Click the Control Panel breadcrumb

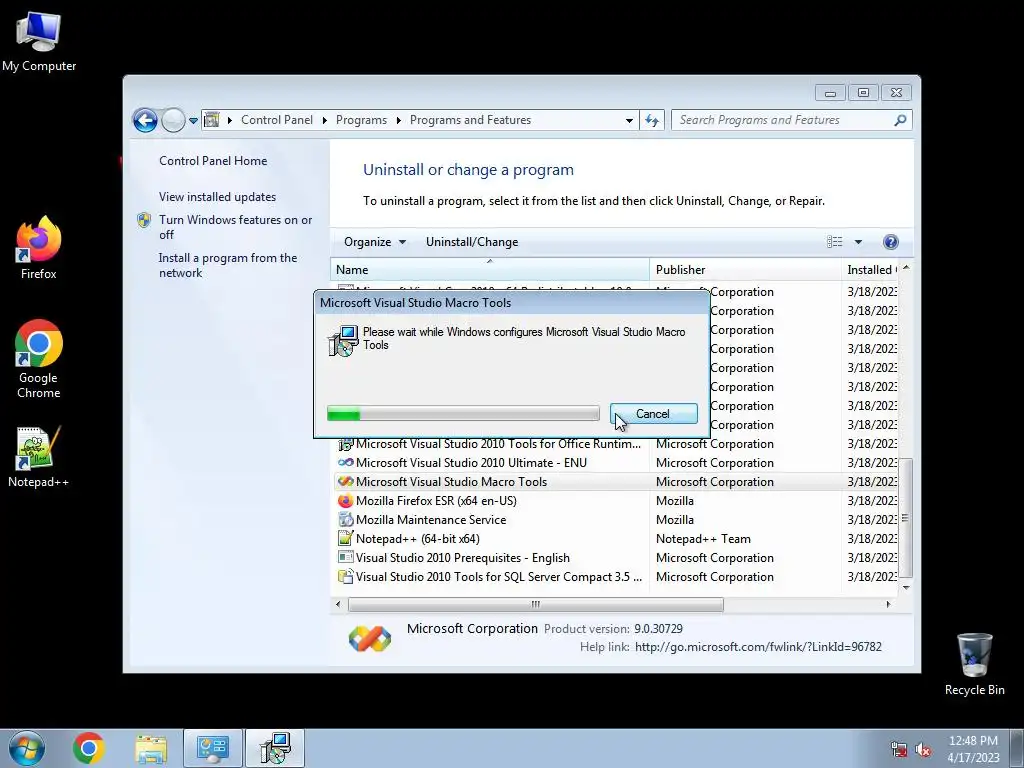pos(277,120)
